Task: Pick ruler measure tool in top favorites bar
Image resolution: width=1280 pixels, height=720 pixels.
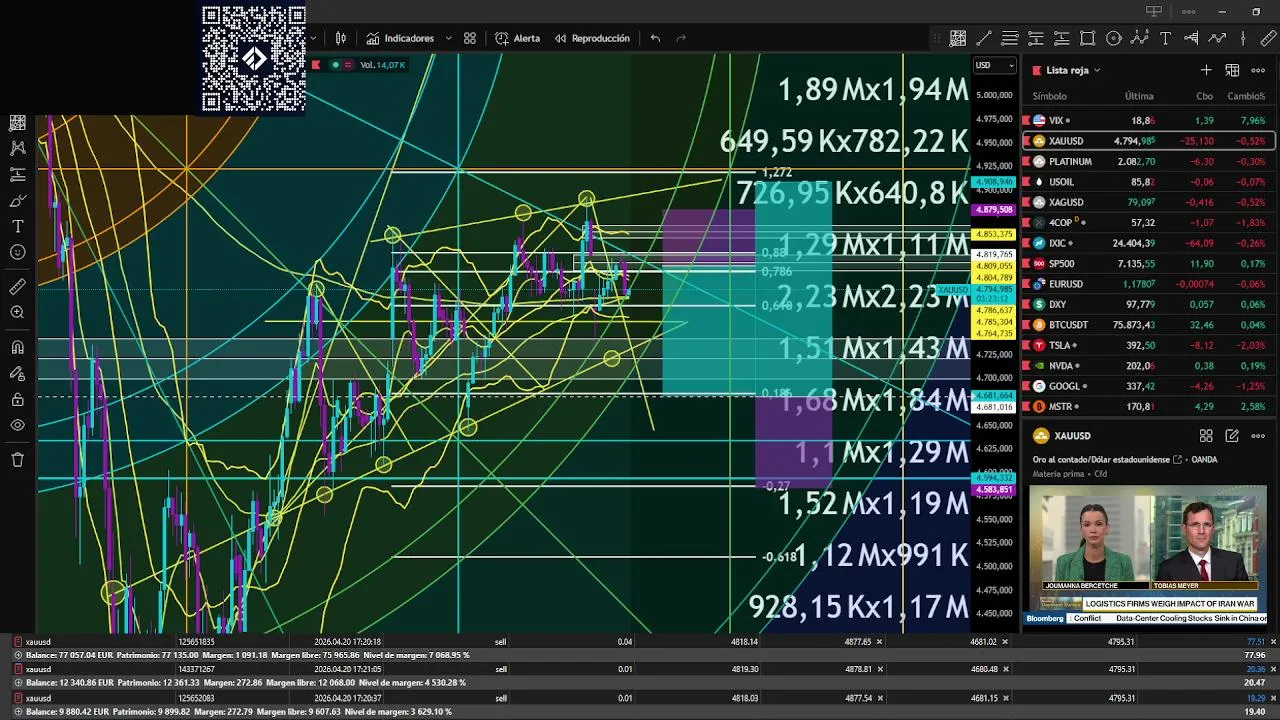Action: point(1270,38)
